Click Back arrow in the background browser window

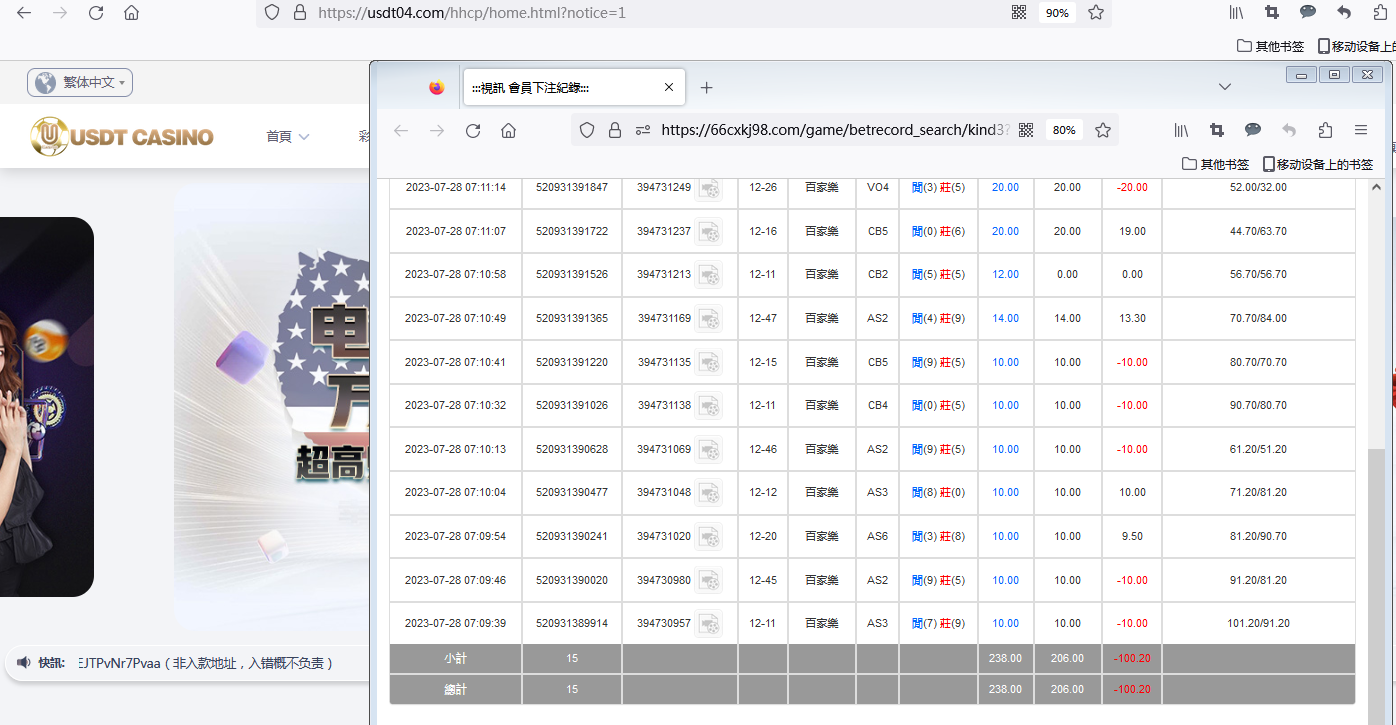point(24,13)
